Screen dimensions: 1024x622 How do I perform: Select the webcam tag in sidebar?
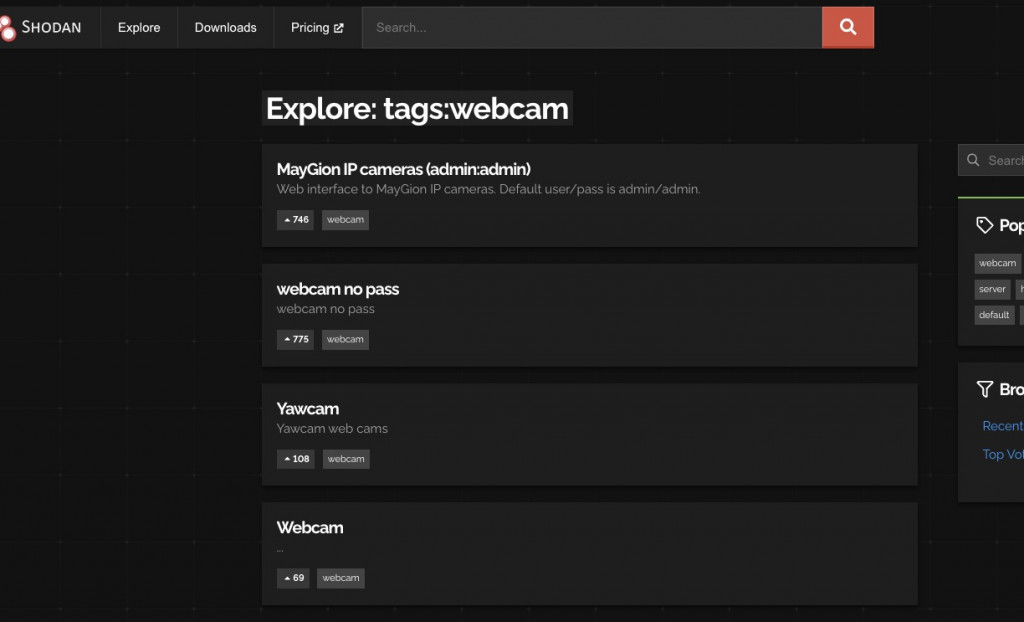pos(997,263)
